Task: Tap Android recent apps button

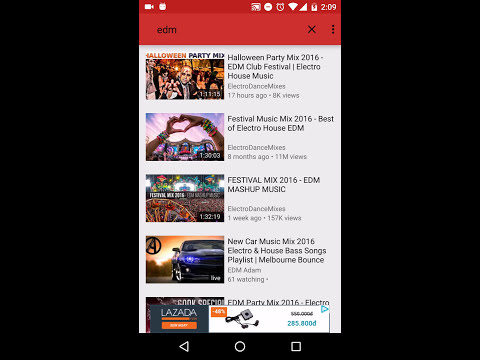Action: 296,347
